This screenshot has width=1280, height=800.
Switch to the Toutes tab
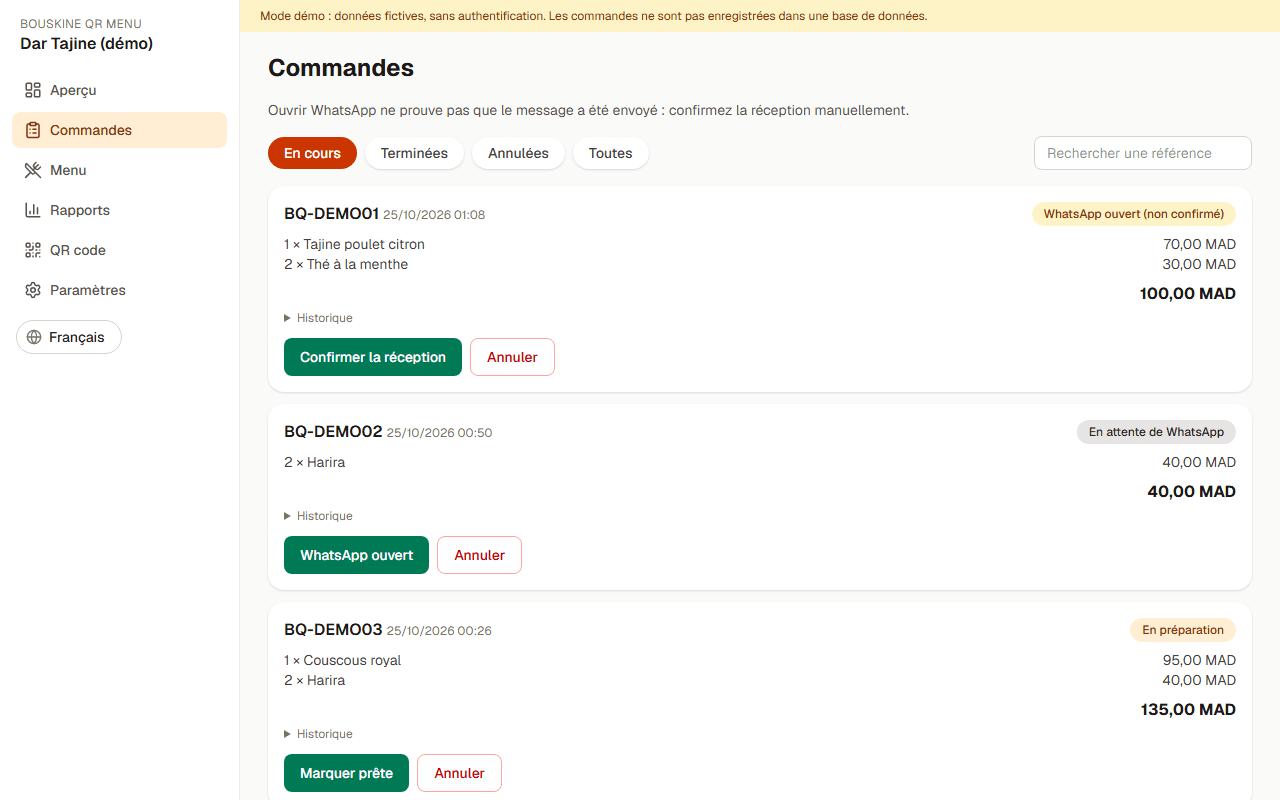pos(611,153)
